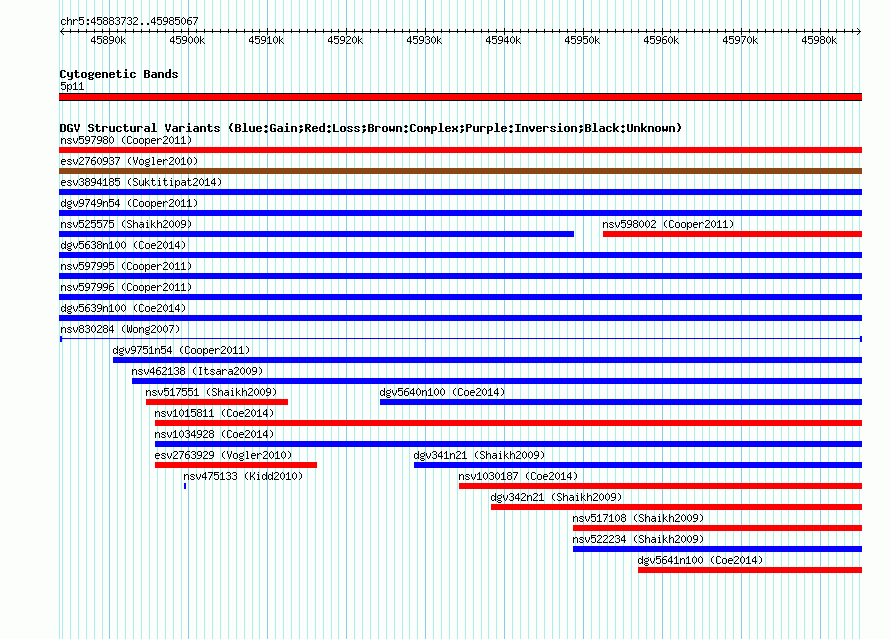Click the blue nsv522234 gain bar

tap(717, 549)
